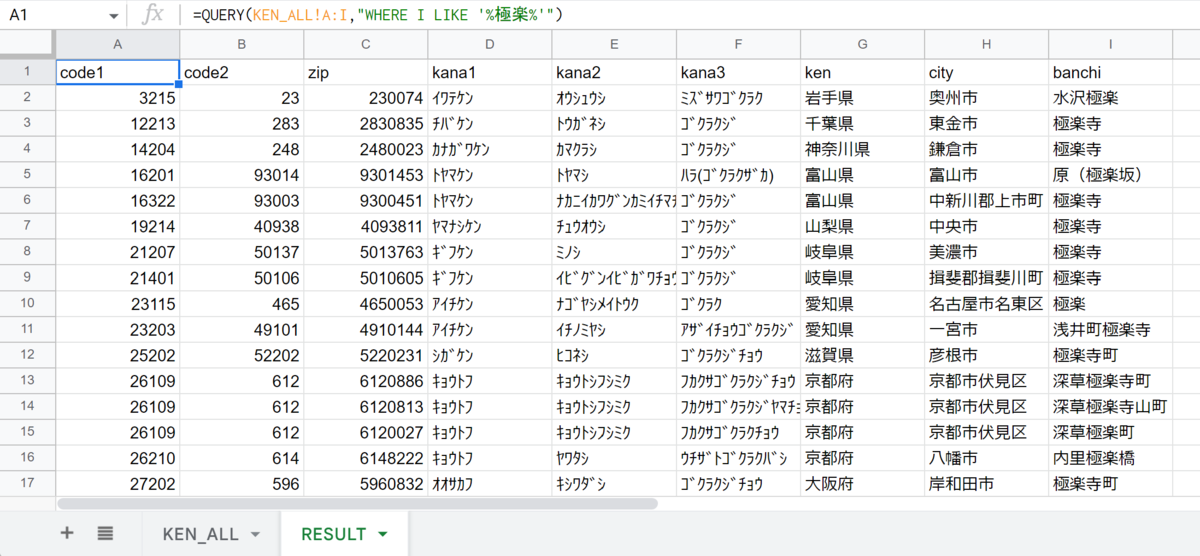Click the 水沢極楽 cell
Image resolution: width=1200 pixels, height=556 pixels.
pos(1110,98)
